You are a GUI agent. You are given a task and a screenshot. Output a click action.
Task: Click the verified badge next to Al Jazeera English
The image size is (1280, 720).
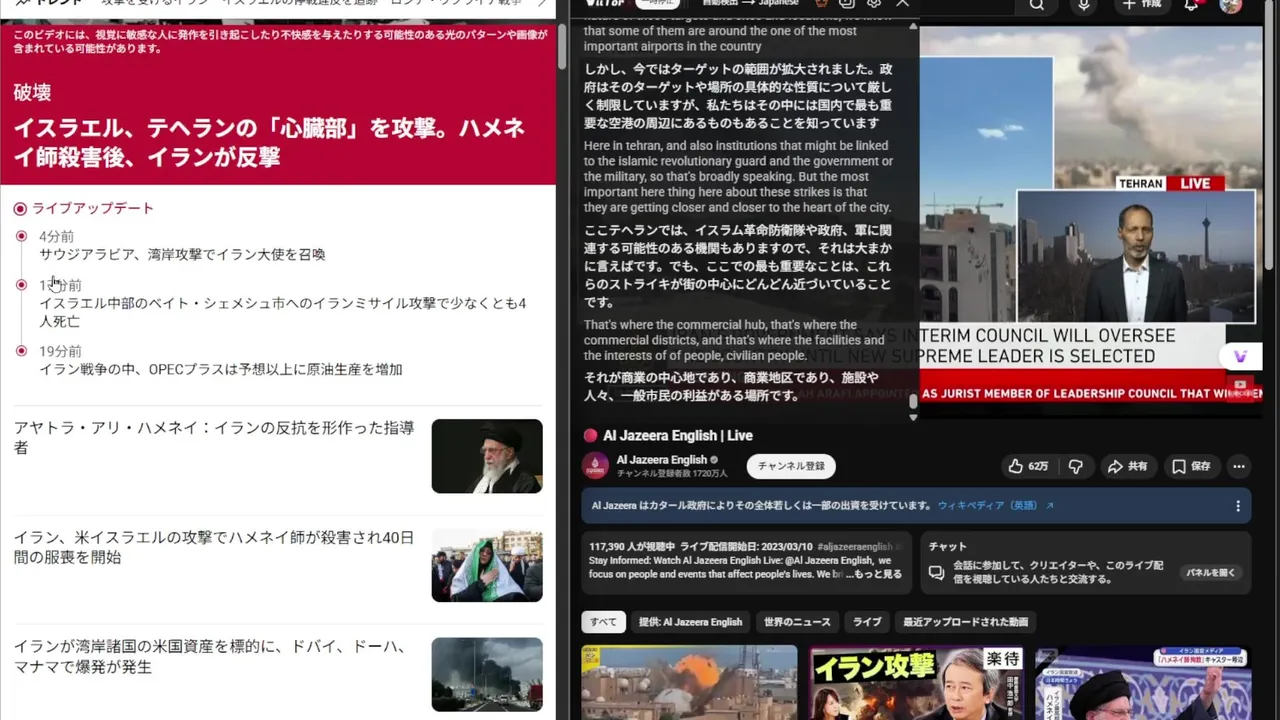point(714,460)
